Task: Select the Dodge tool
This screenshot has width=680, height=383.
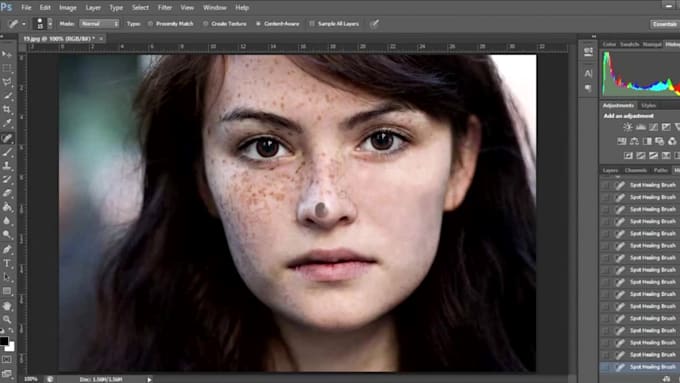Action: pyautogui.click(x=7, y=235)
